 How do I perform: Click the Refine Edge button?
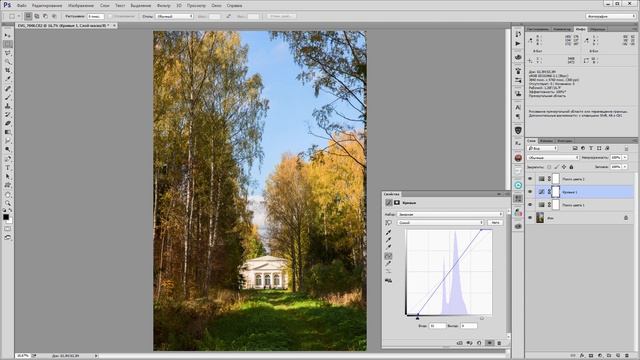click(x=281, y=16)
